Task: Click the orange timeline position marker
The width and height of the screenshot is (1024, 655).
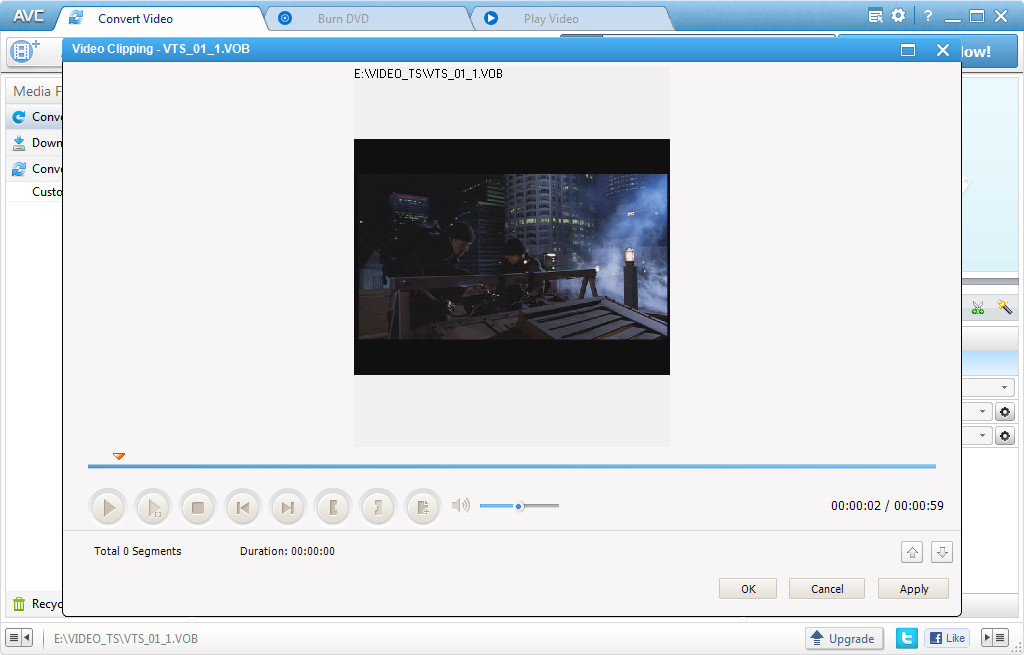Action: 118,456
